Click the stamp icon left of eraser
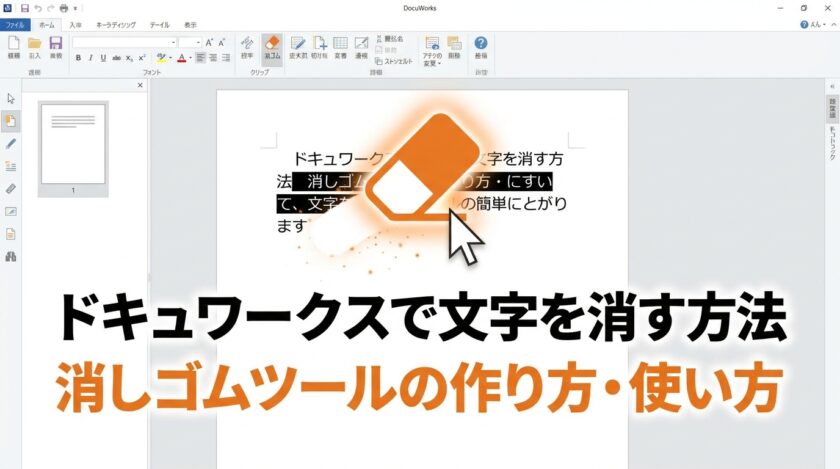 pos(247,48)
